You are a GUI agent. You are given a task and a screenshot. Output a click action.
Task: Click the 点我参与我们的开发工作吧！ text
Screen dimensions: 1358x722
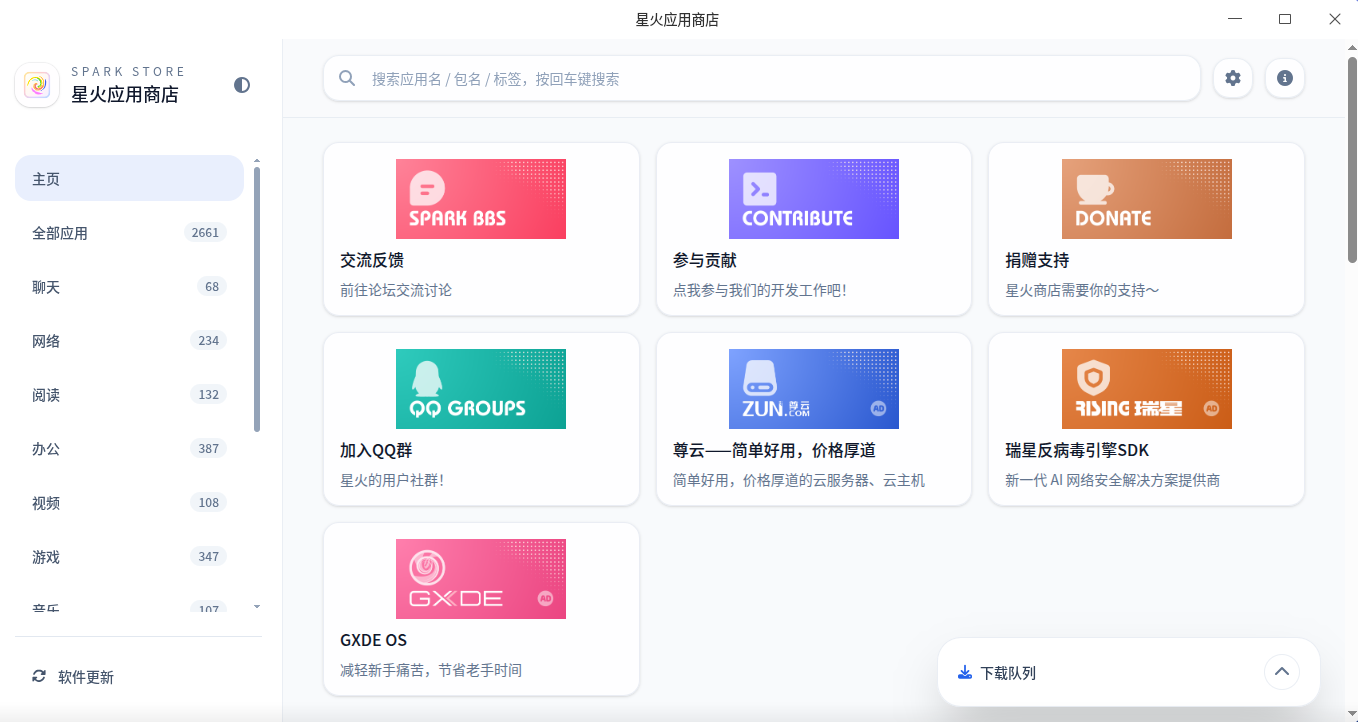[760, 290]
